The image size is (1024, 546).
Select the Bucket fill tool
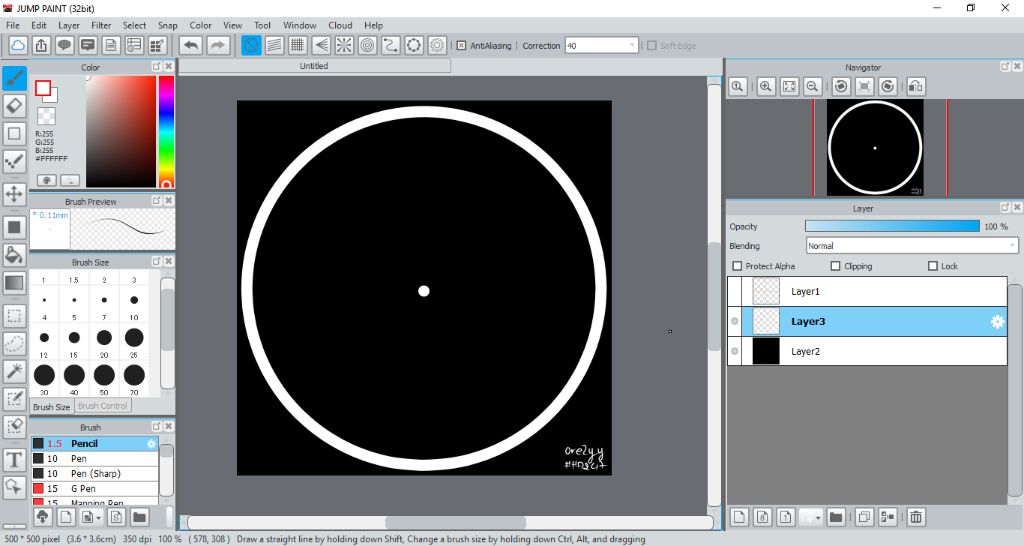coord(14,255)
